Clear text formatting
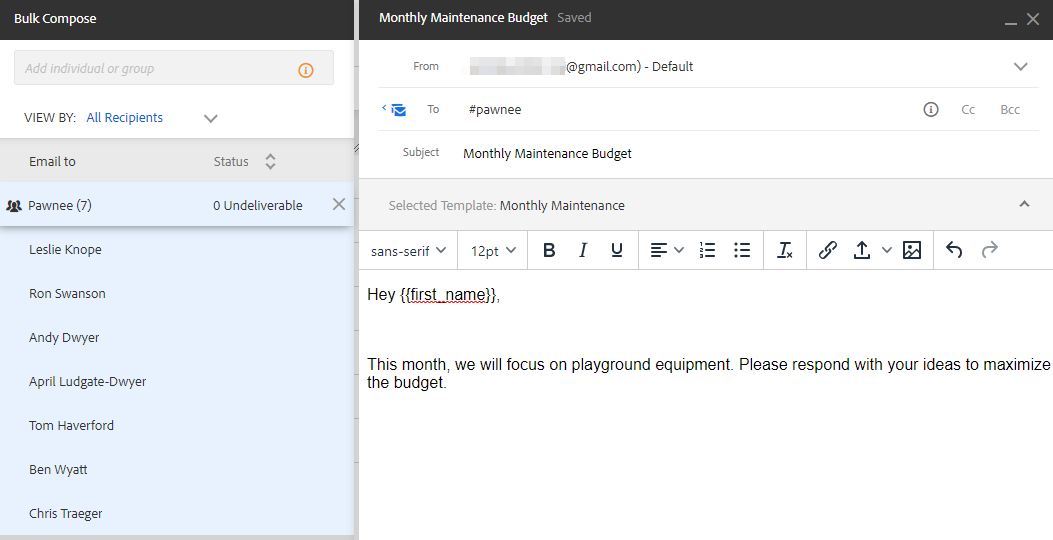Screen dimensions: 1053x540 tap(785, 251)
